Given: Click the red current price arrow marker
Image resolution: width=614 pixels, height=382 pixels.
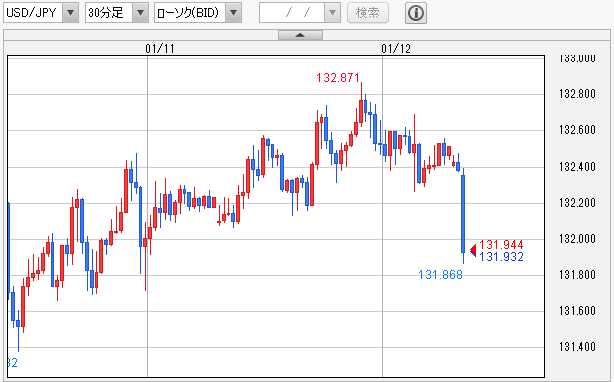Looking at the screenshot, I should point(473,249).
